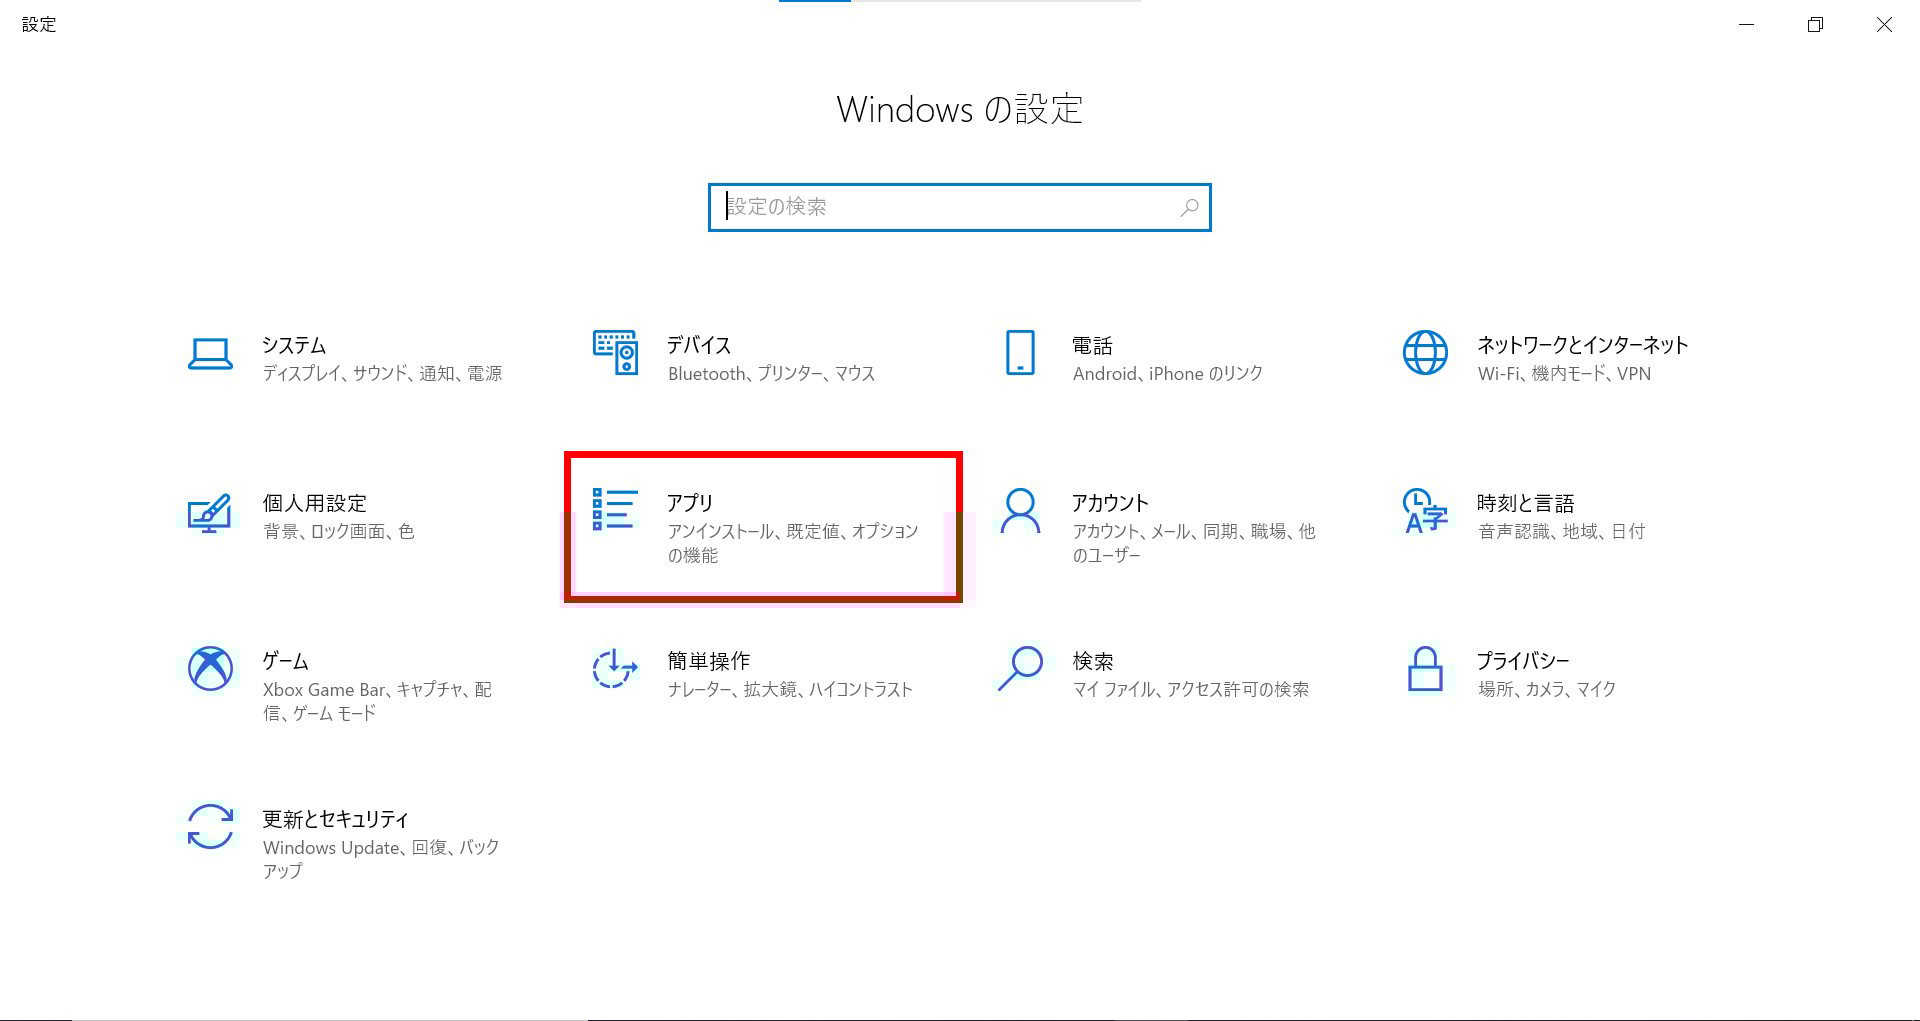
Task: Click the 時刻と言語 clock-letter icon
Action: coord(1425,511)
